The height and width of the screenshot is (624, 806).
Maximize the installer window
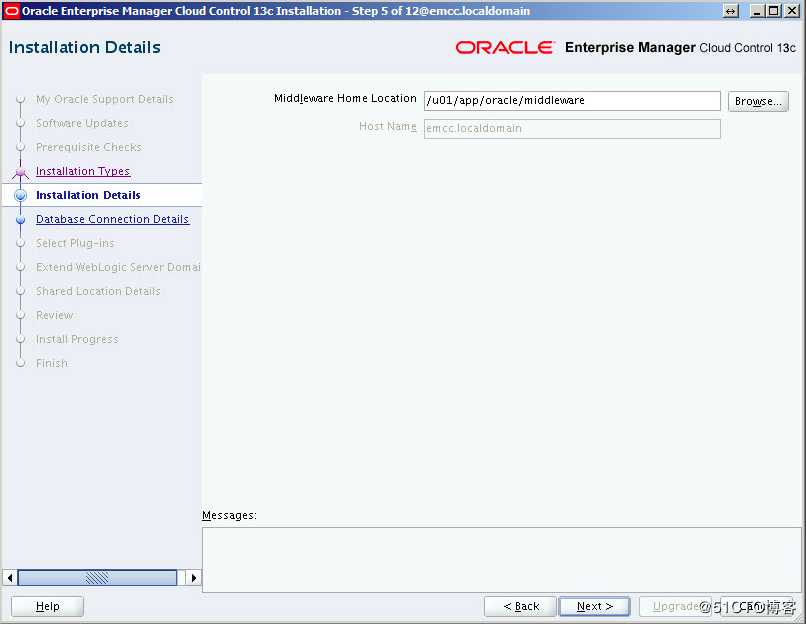coord(773,11)
